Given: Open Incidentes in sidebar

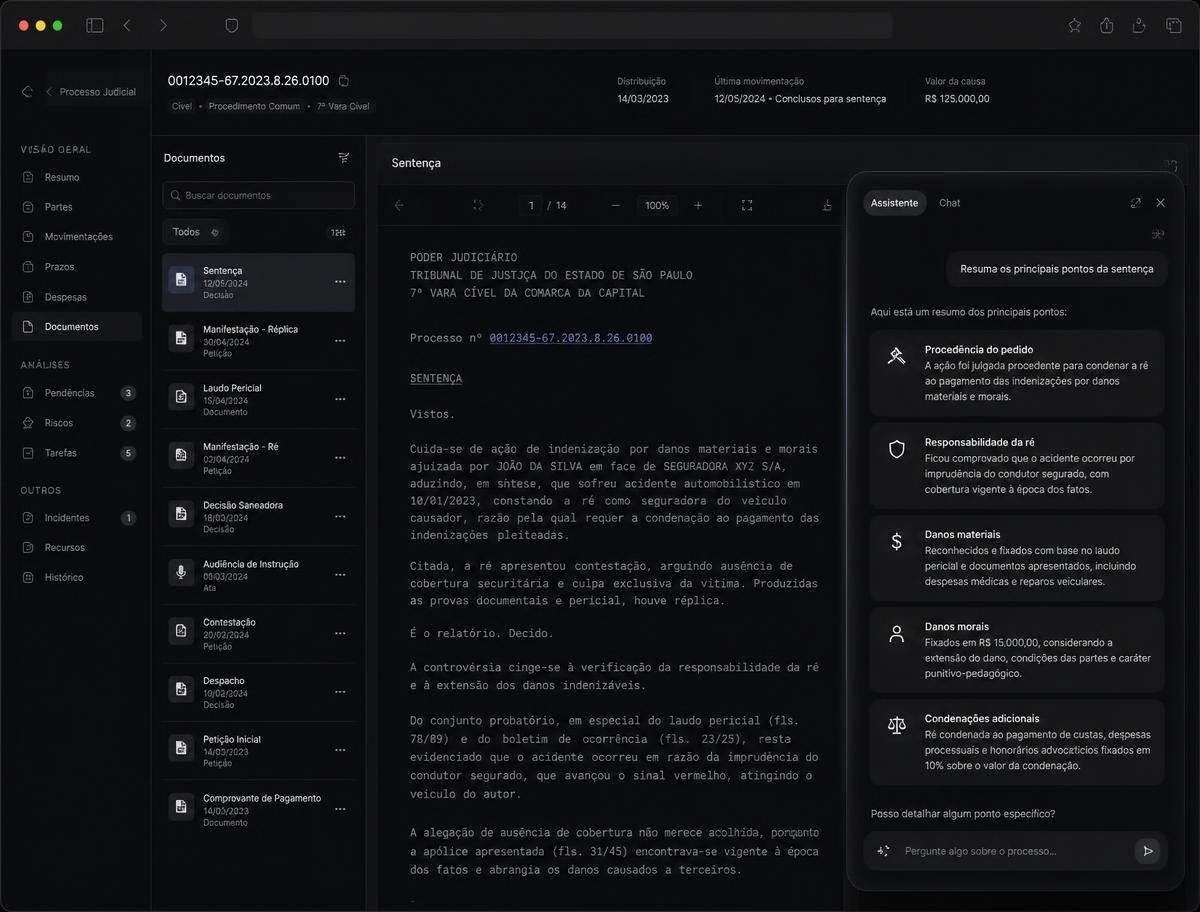Looking at the screenshot, I should pyautogui.click(x=76, y=518).
